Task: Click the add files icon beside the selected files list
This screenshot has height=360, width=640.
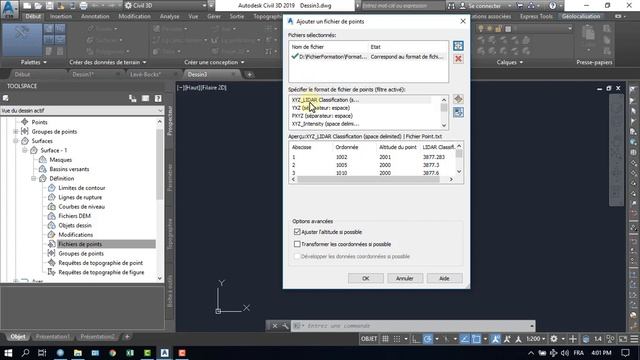Action: pyautogui.click(x=458, y=46)
